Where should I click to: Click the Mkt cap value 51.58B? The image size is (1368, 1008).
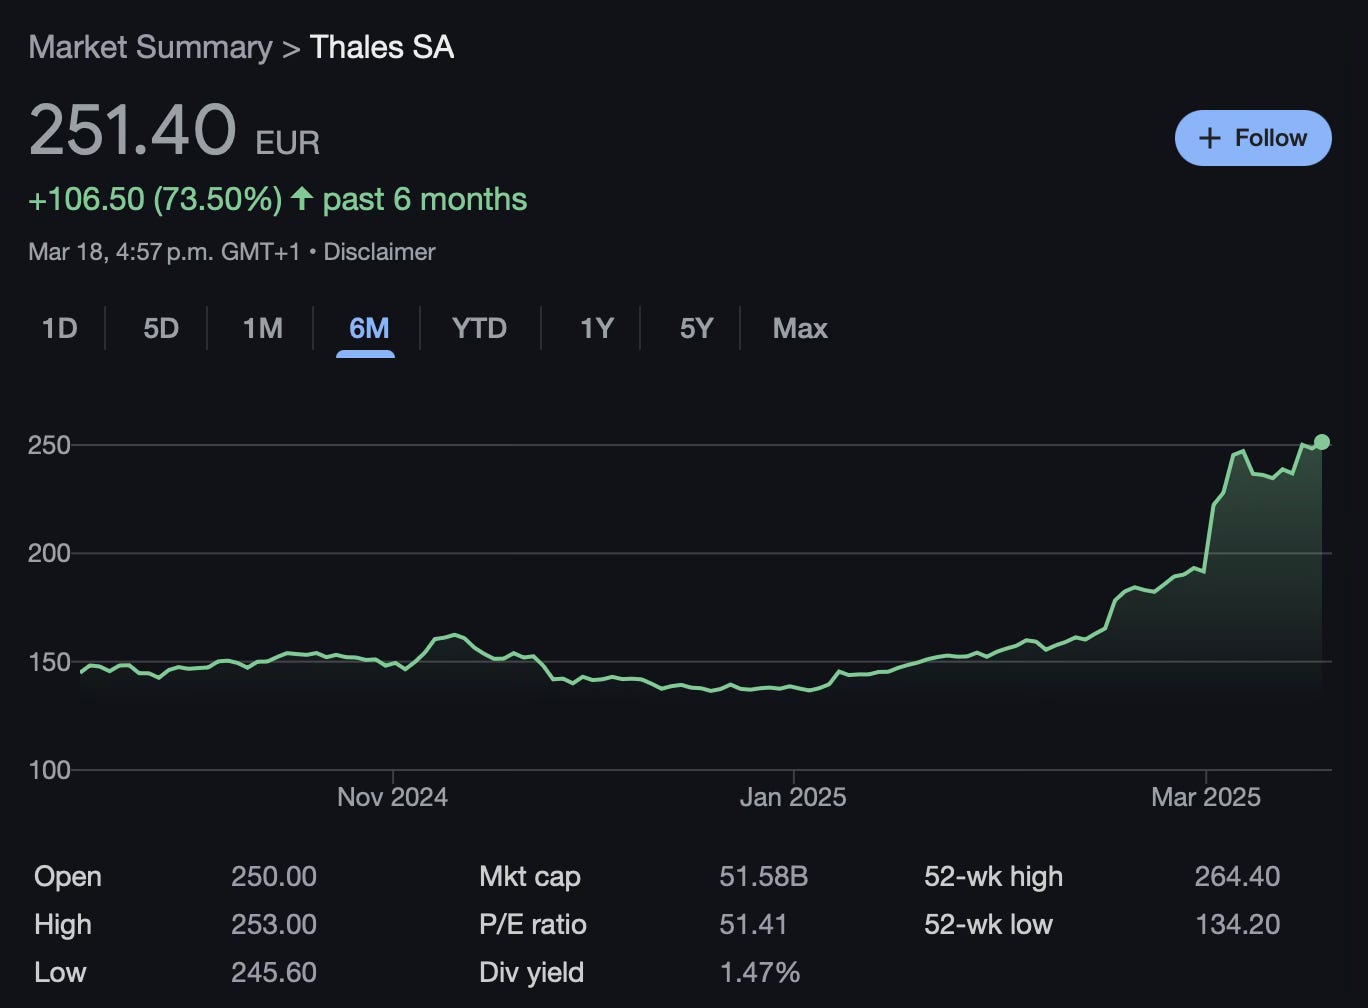click(764, 877)
